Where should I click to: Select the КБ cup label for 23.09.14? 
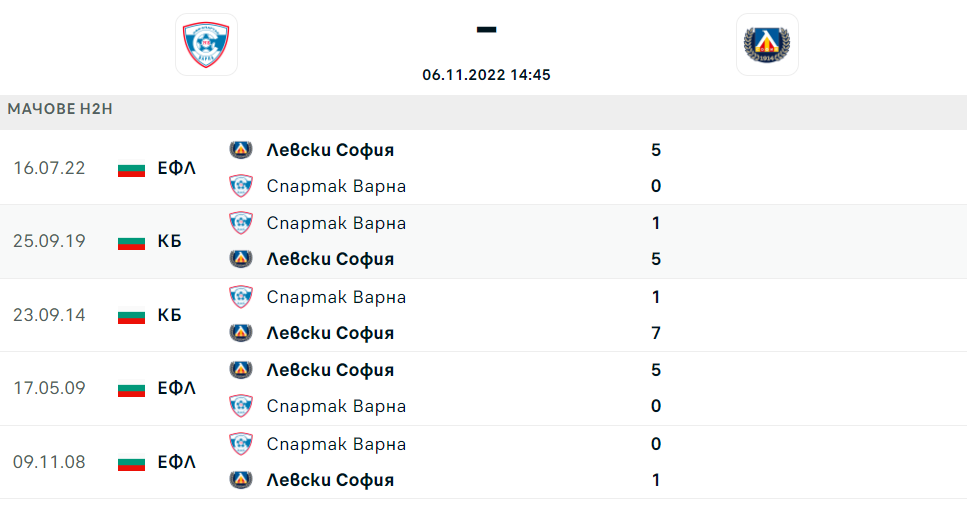tap(170, 315)
